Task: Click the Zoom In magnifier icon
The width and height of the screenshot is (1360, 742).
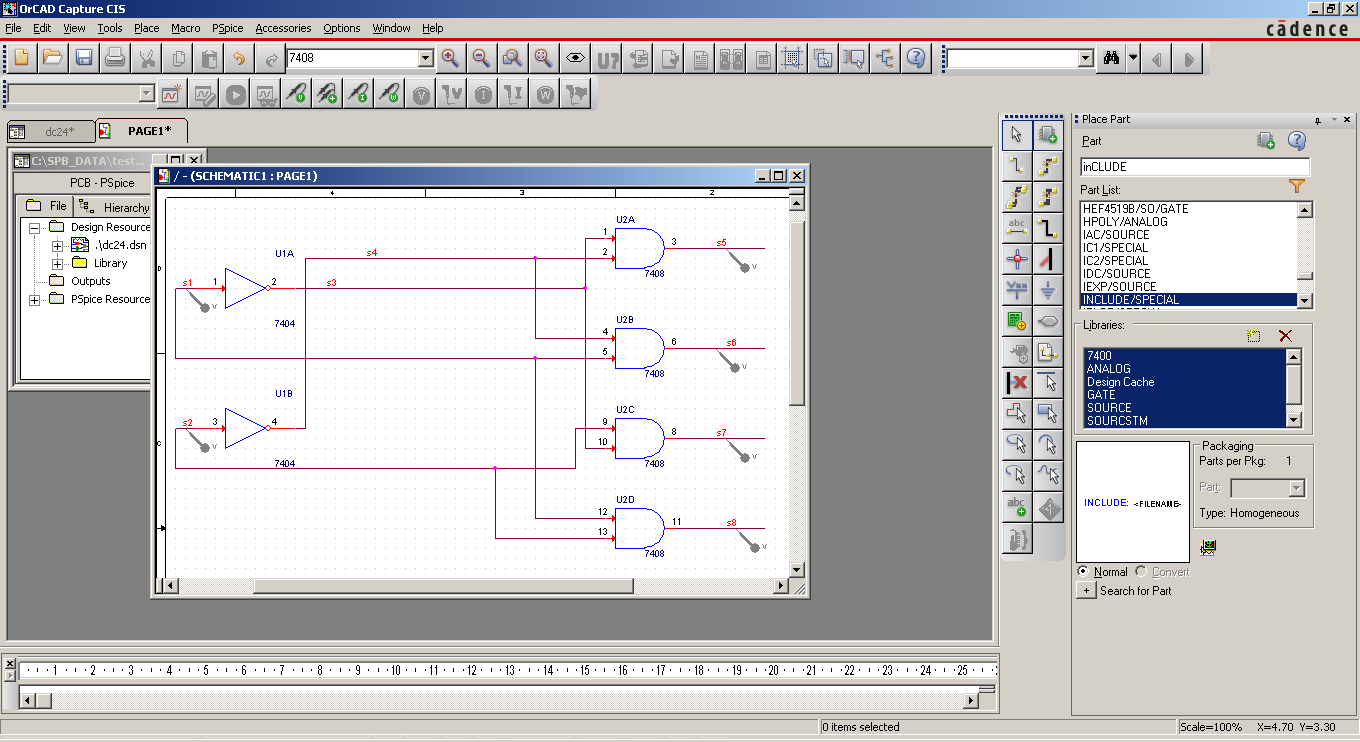Action: [450, 58]
